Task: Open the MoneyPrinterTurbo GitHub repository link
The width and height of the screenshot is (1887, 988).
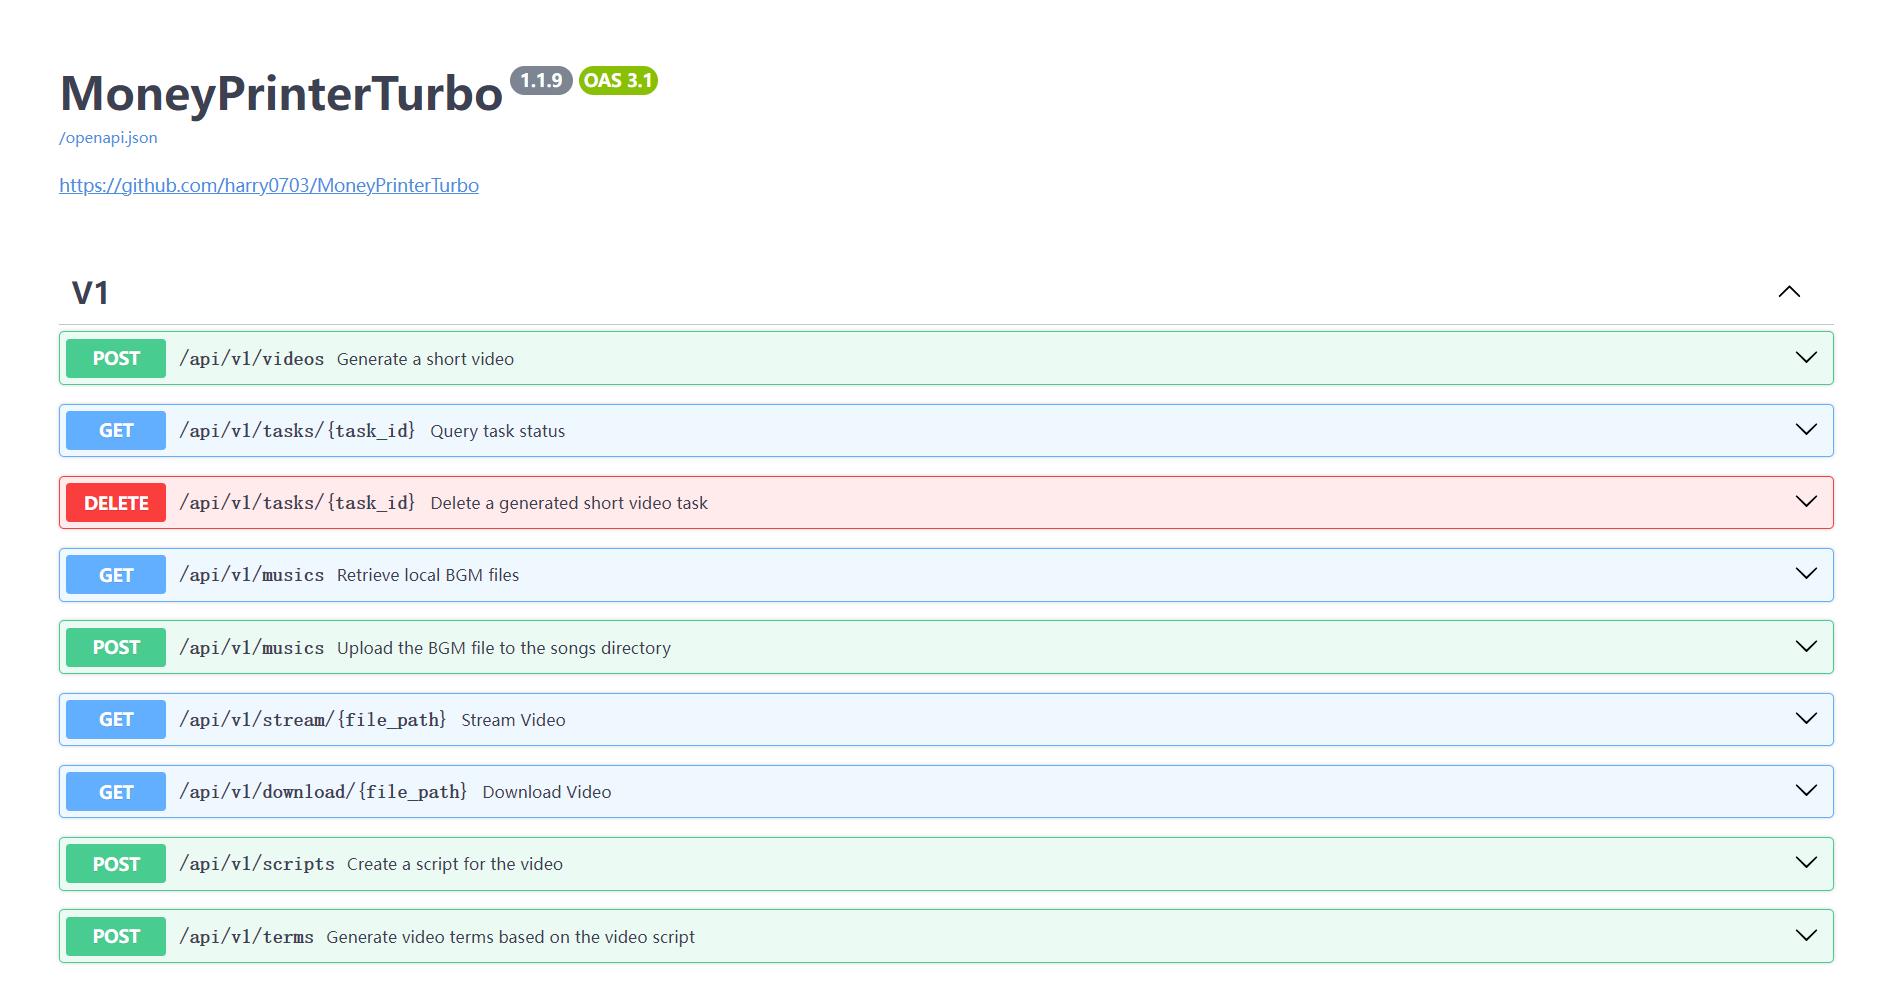Action: [269, 185]
